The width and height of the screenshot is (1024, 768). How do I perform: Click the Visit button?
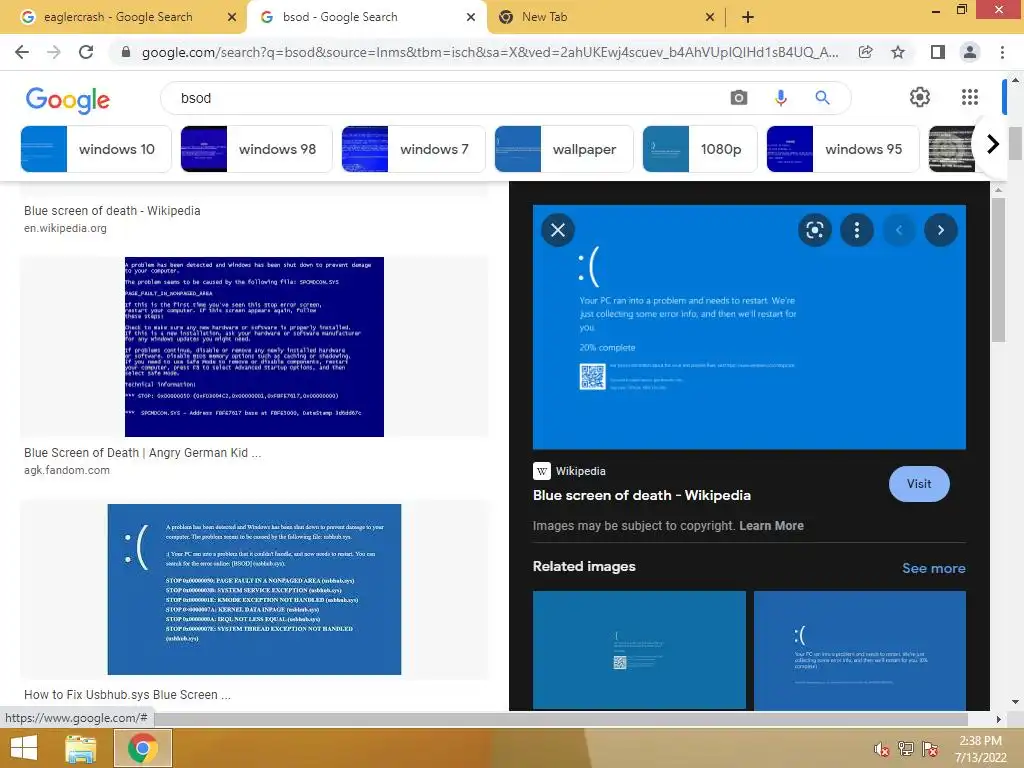[x=919, y=484]
